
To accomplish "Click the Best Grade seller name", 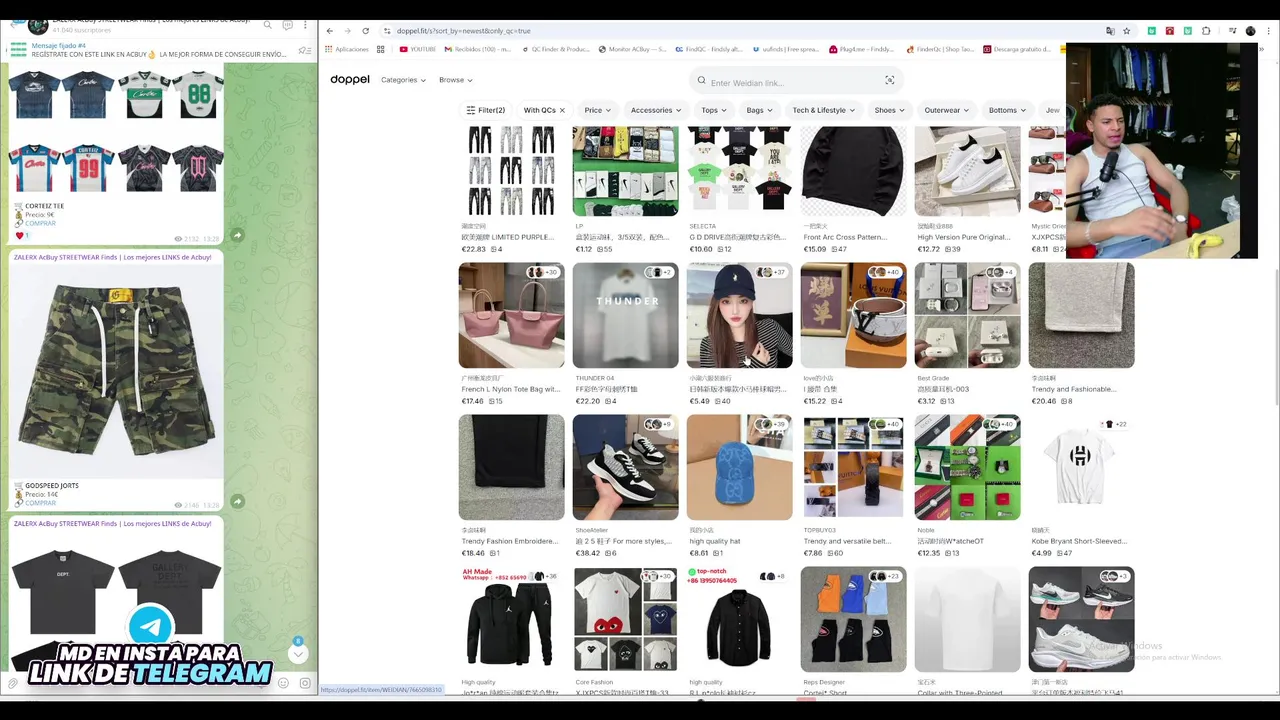I will coord(933,378).
